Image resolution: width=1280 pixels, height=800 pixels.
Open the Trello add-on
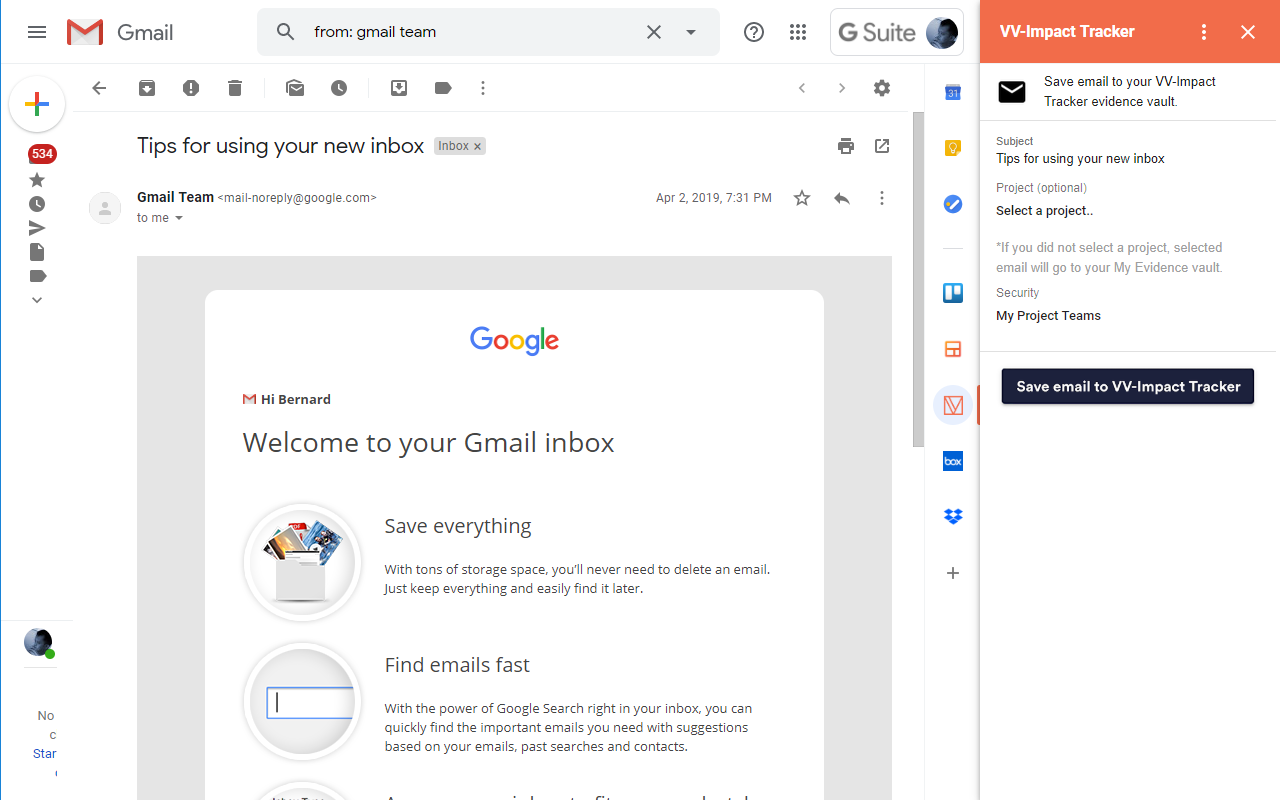pos(953,293)
